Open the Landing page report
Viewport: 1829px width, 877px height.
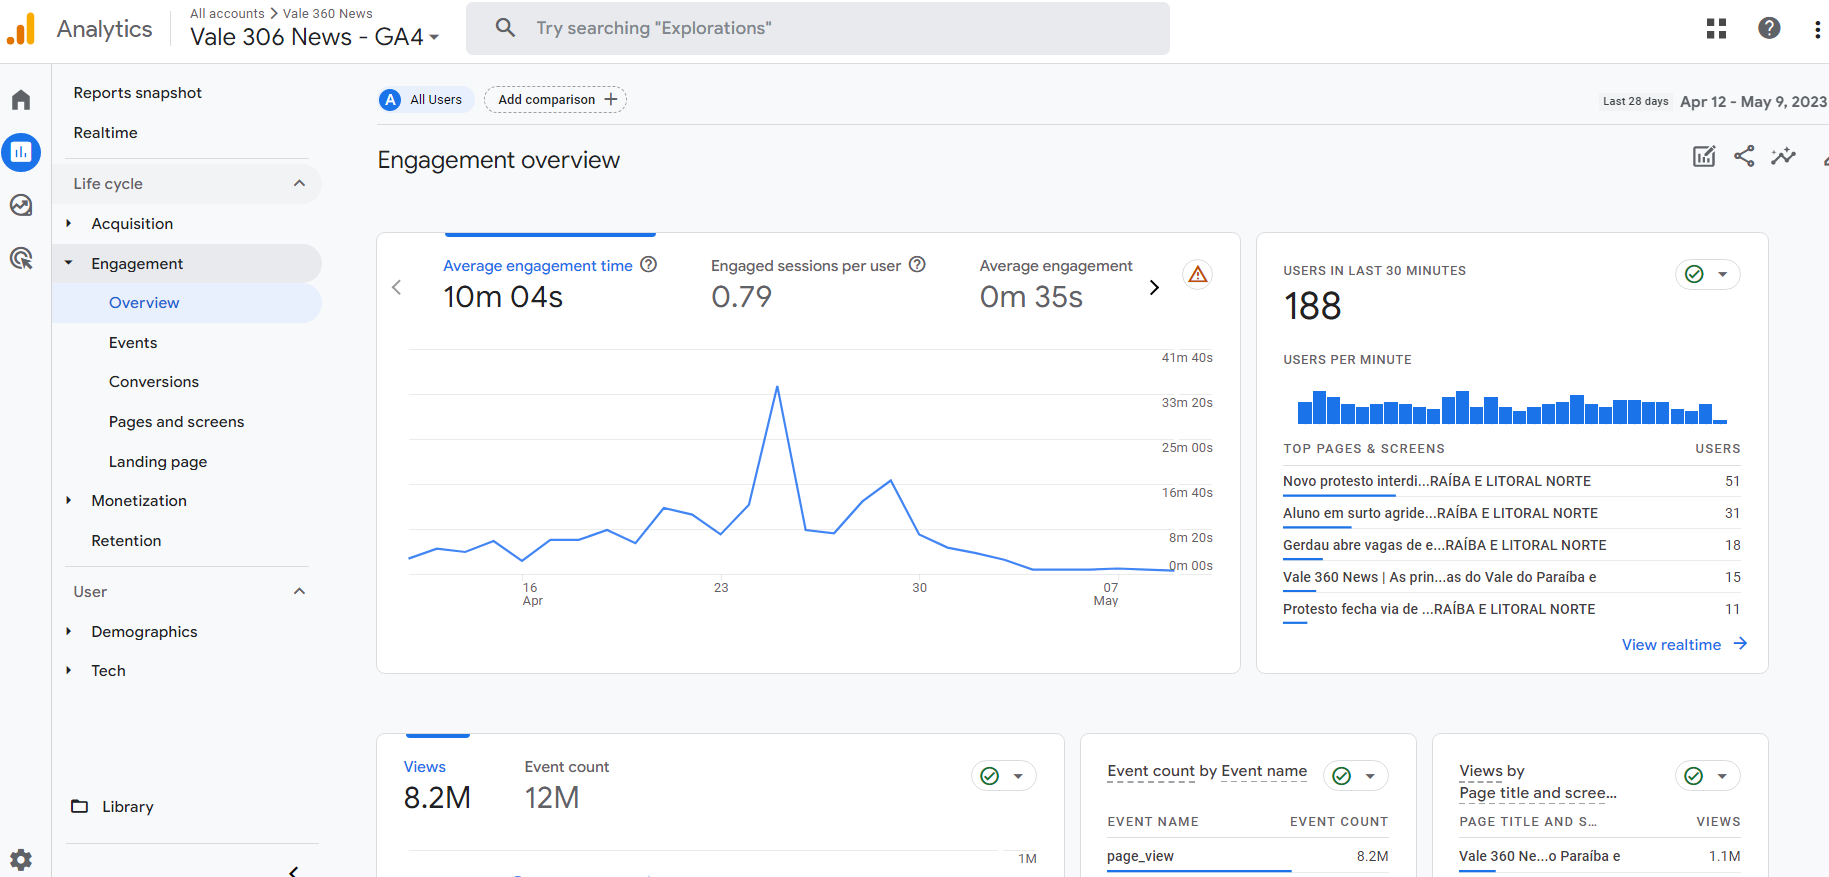coord(158,462)
